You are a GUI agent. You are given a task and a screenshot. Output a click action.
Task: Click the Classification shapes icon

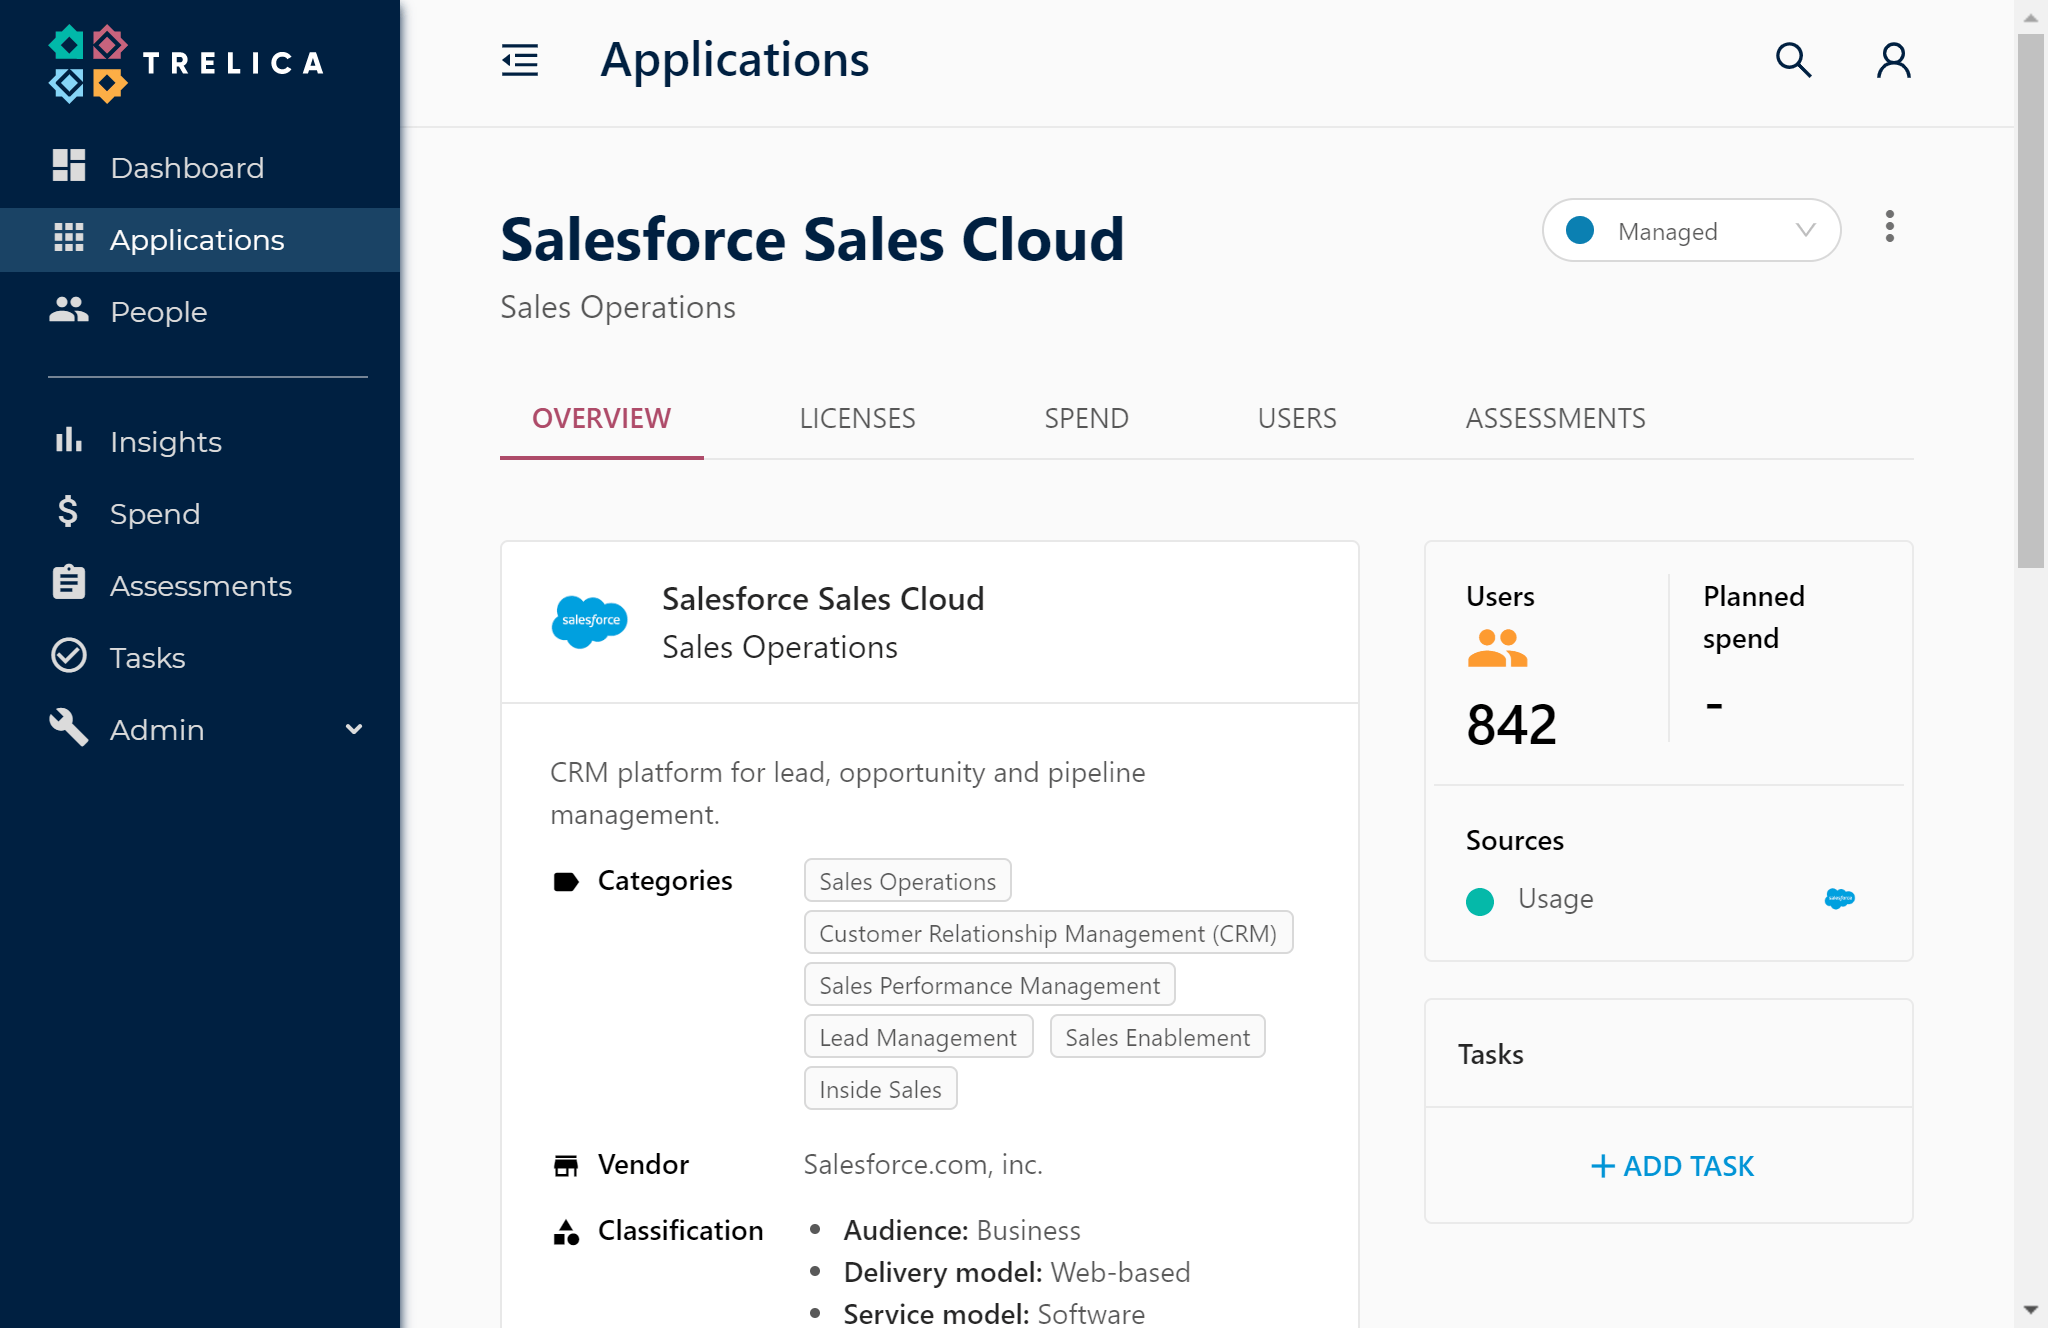[566, 1232]
